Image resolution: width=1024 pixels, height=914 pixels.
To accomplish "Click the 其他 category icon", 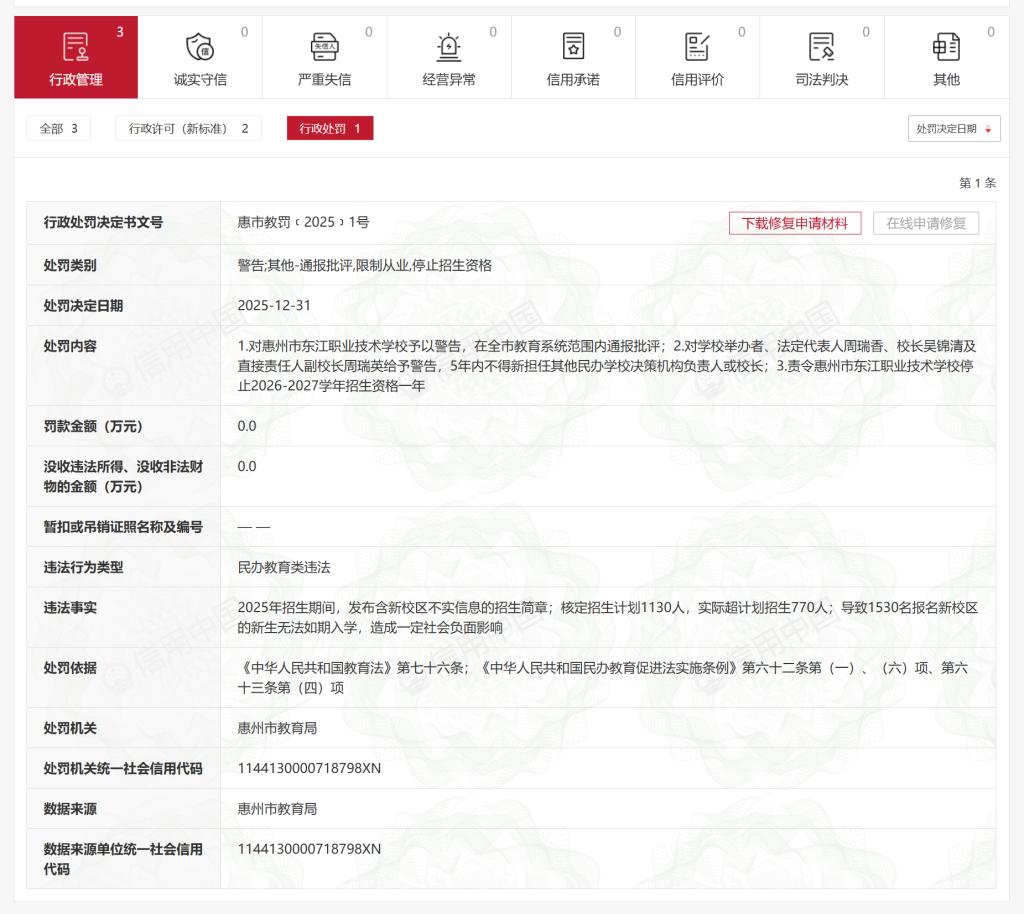I will point(945,46).
